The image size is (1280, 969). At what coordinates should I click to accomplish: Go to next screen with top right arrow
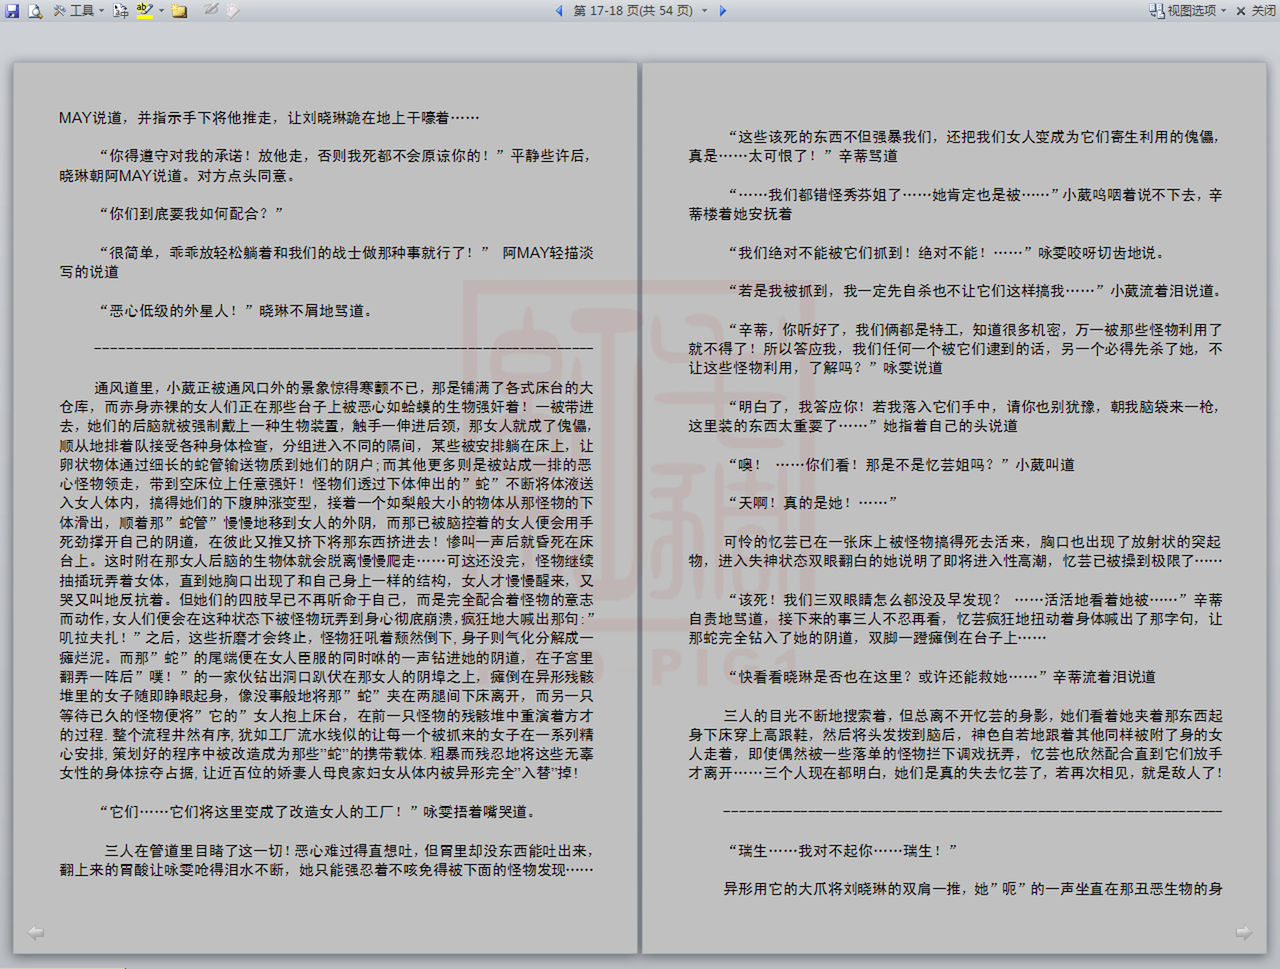pyautogui.click(x=723, y=11)
